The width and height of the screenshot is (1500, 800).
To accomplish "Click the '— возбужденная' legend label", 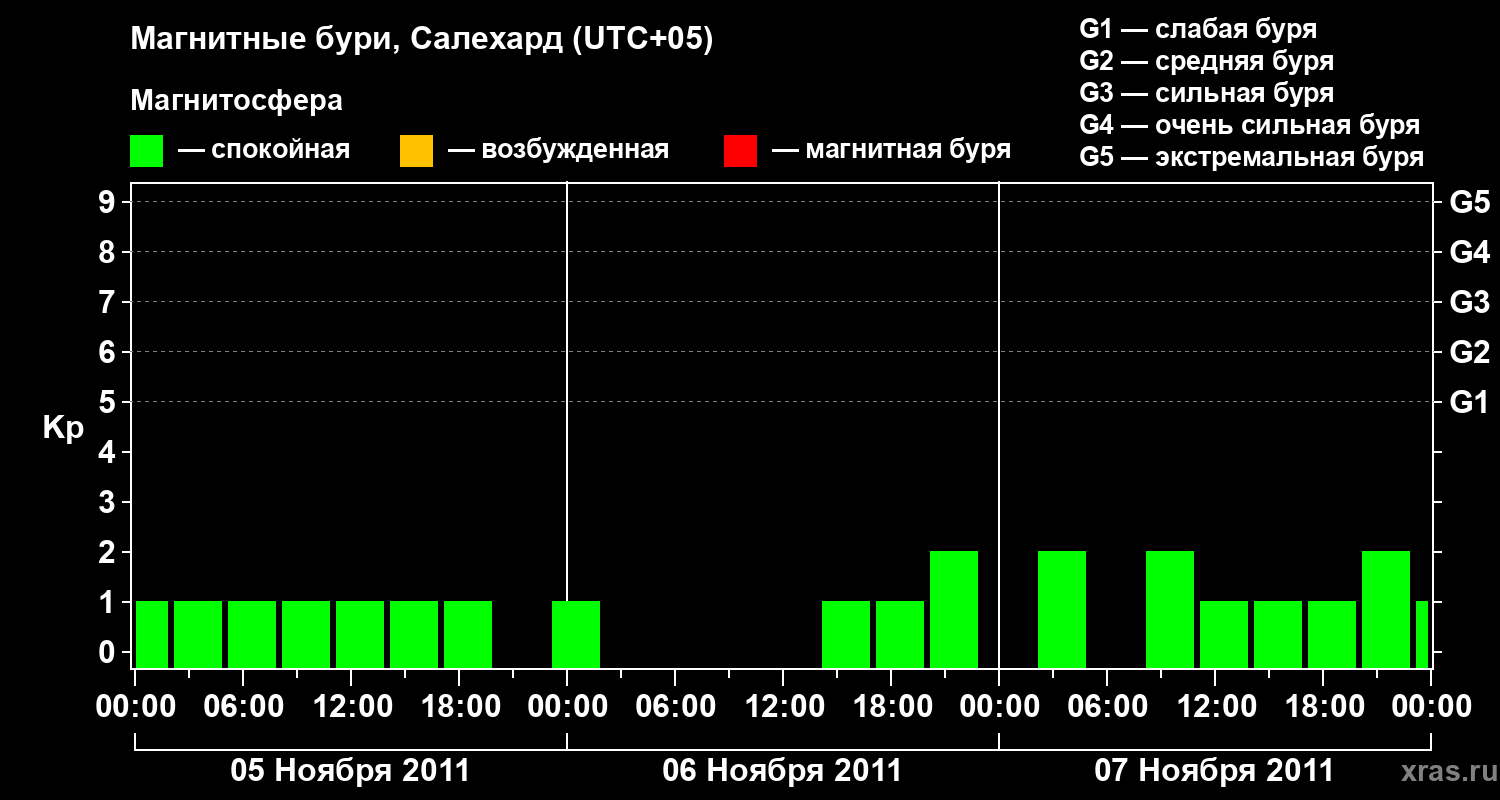I will coord(558,150).
